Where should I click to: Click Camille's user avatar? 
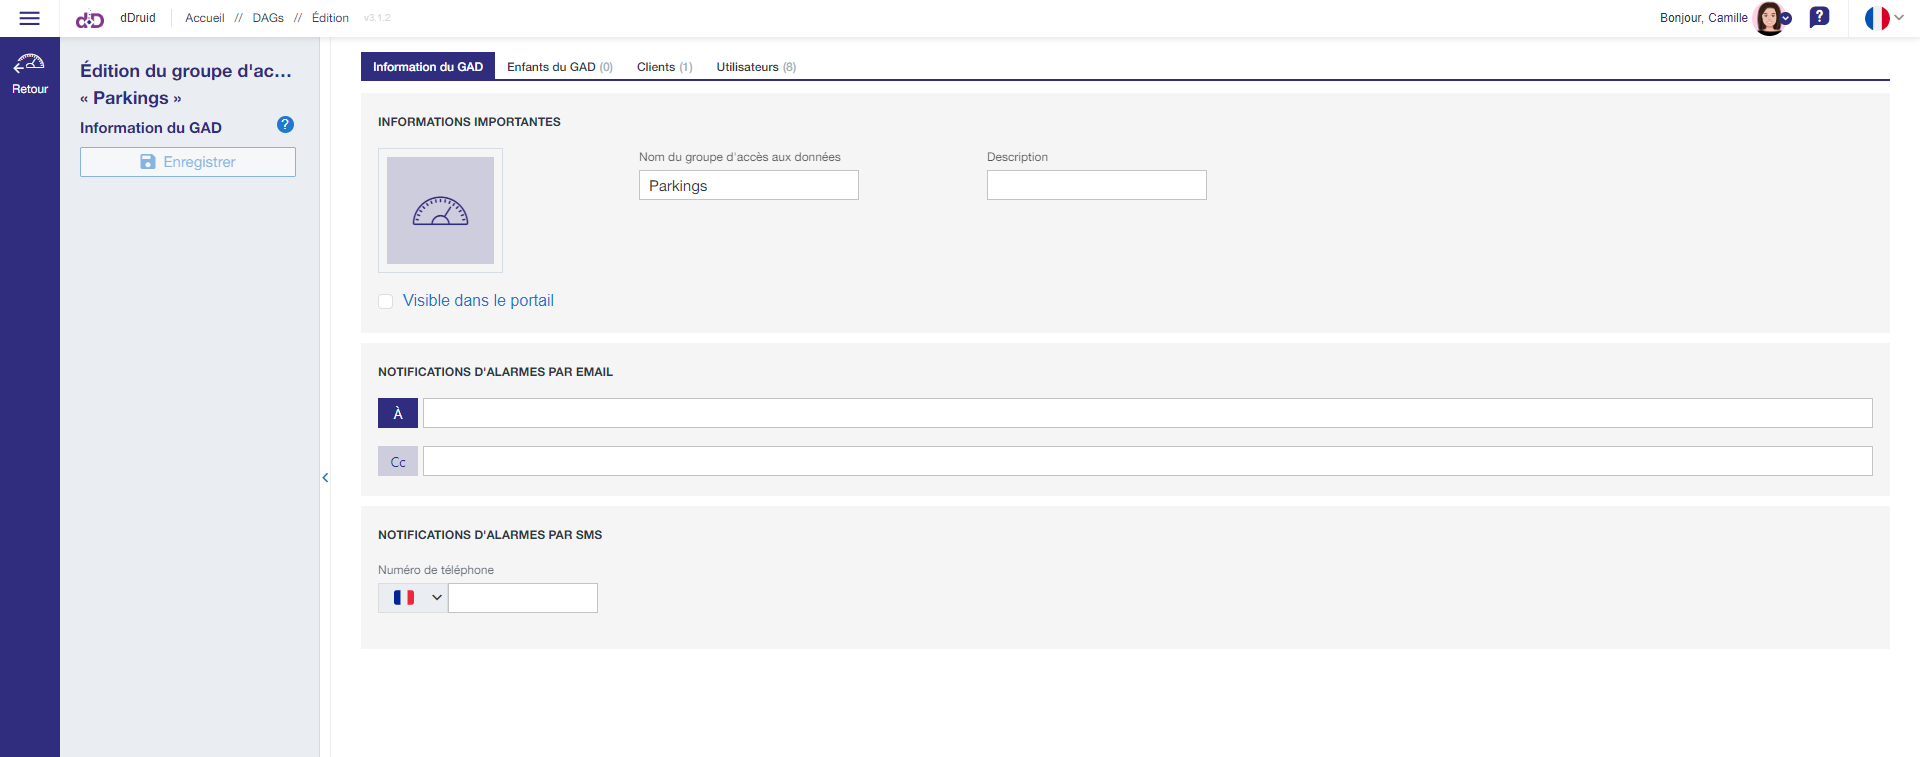pos(1769,18)
